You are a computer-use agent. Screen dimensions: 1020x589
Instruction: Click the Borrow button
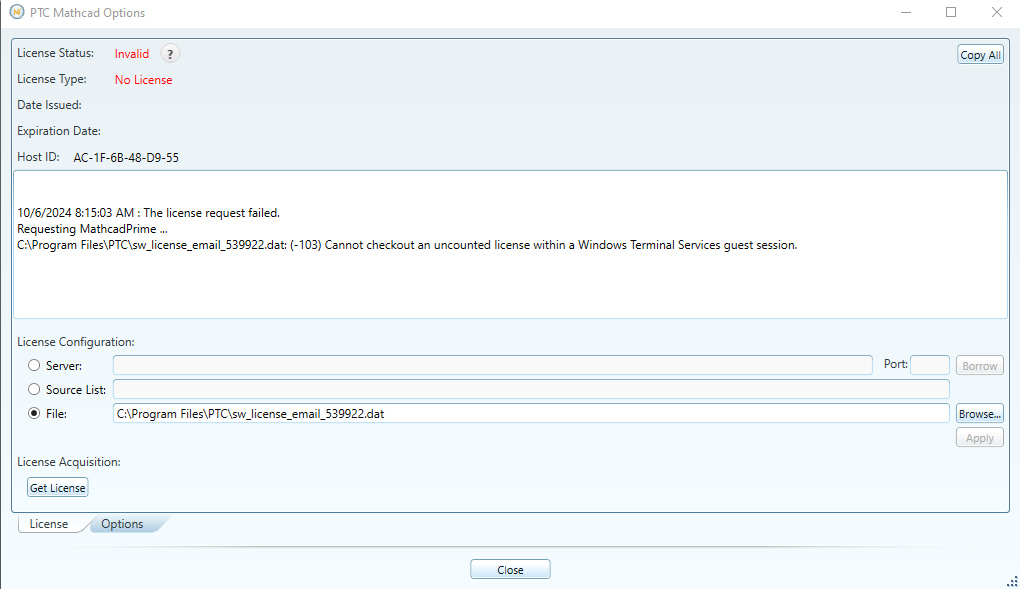point(979,365)
